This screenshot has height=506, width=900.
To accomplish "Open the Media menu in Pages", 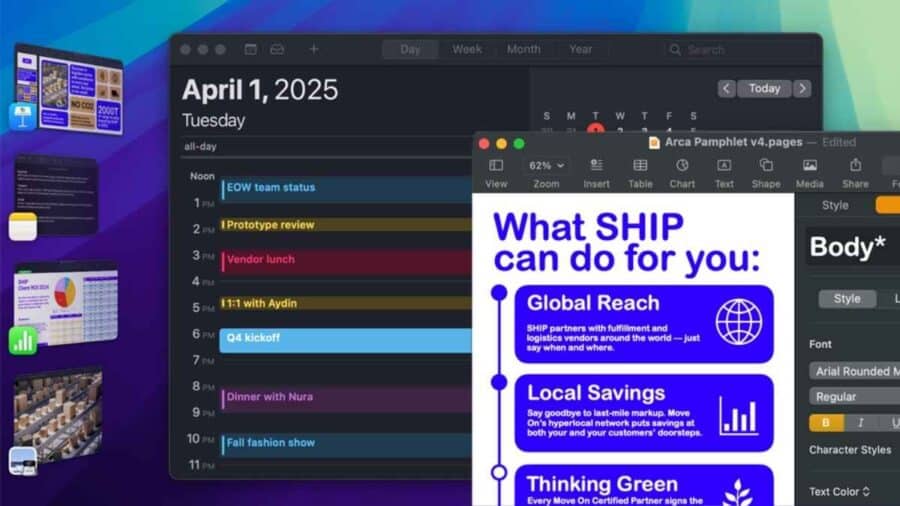I will (x=810, y=166).
